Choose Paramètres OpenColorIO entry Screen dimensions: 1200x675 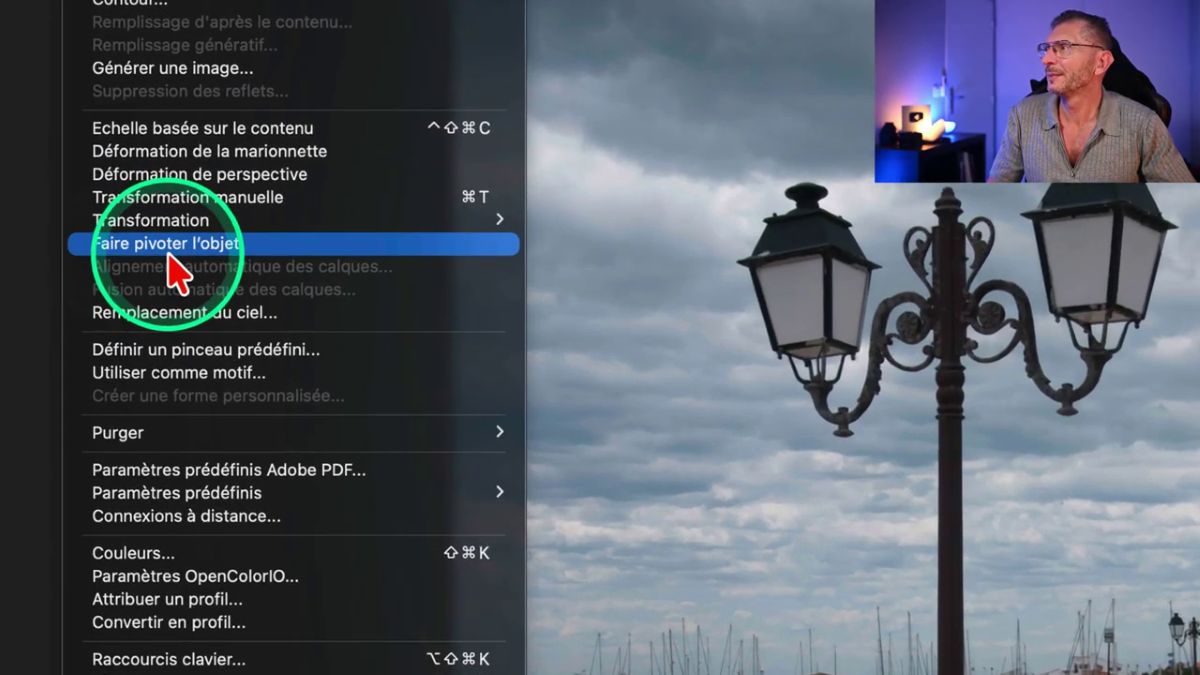tap(195, 576)
